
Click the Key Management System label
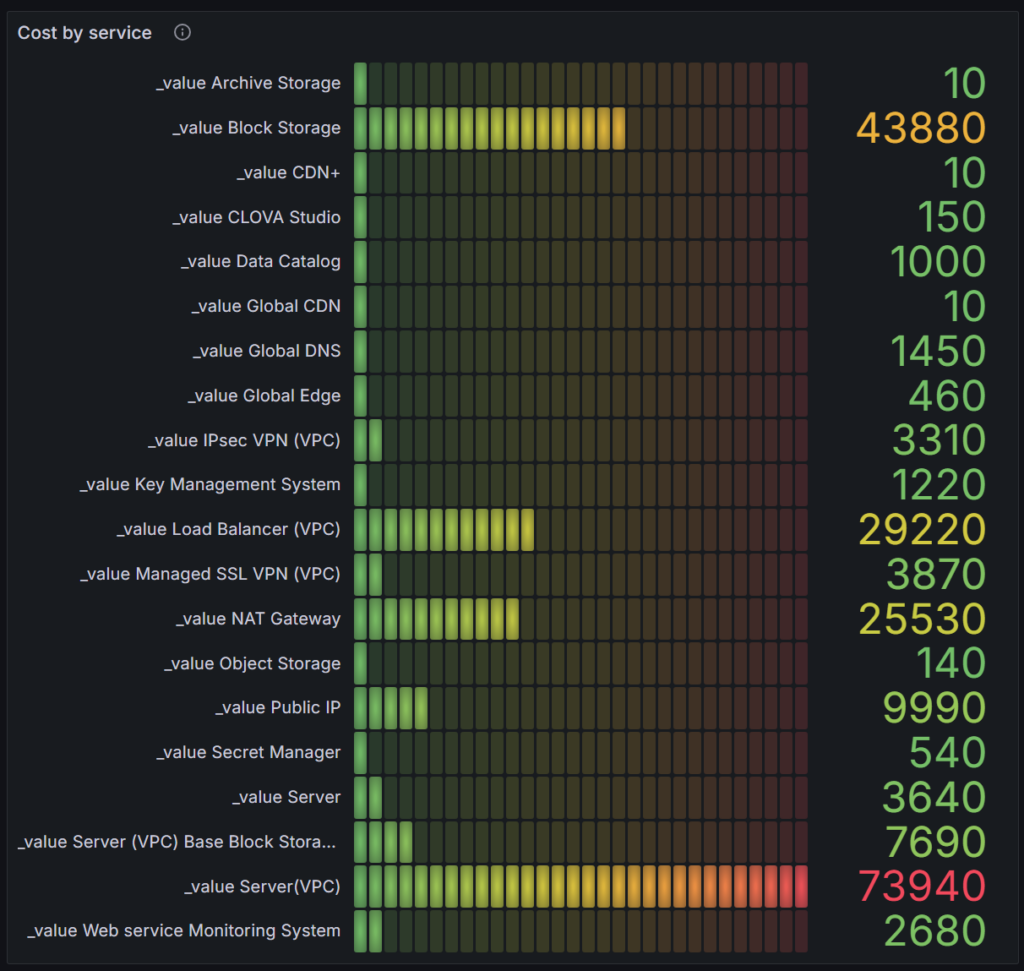point(210,484)
